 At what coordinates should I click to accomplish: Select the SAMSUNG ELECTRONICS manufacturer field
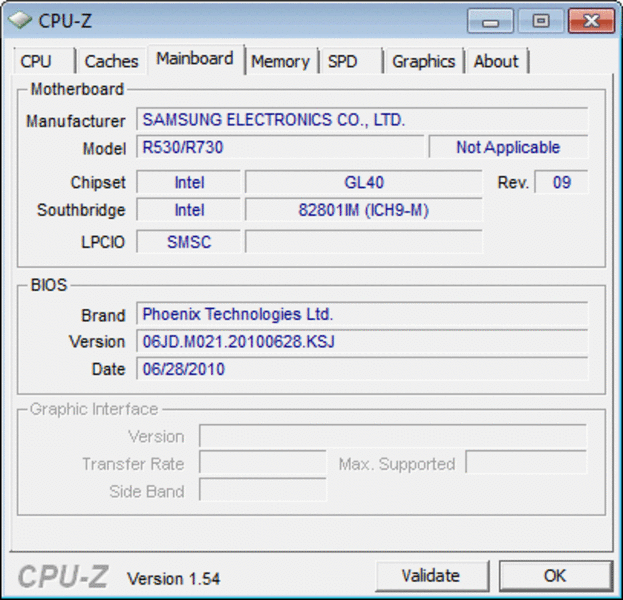pos(362,120)
